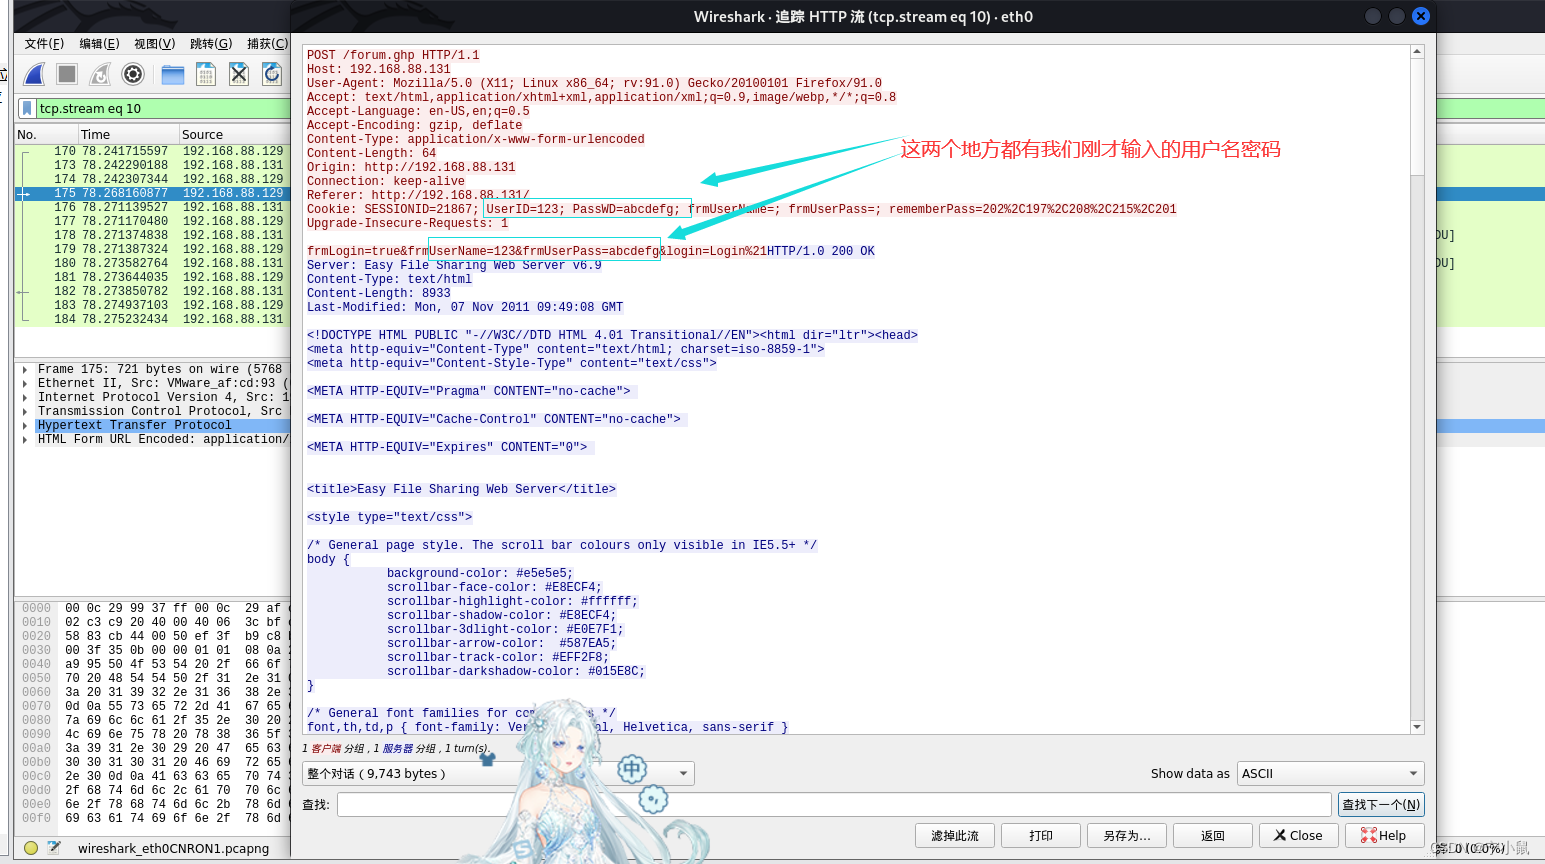The width and height of the screenshot is (1545, 864).
Task: Click the 返回 back button
Action: tap(1213, 835)
